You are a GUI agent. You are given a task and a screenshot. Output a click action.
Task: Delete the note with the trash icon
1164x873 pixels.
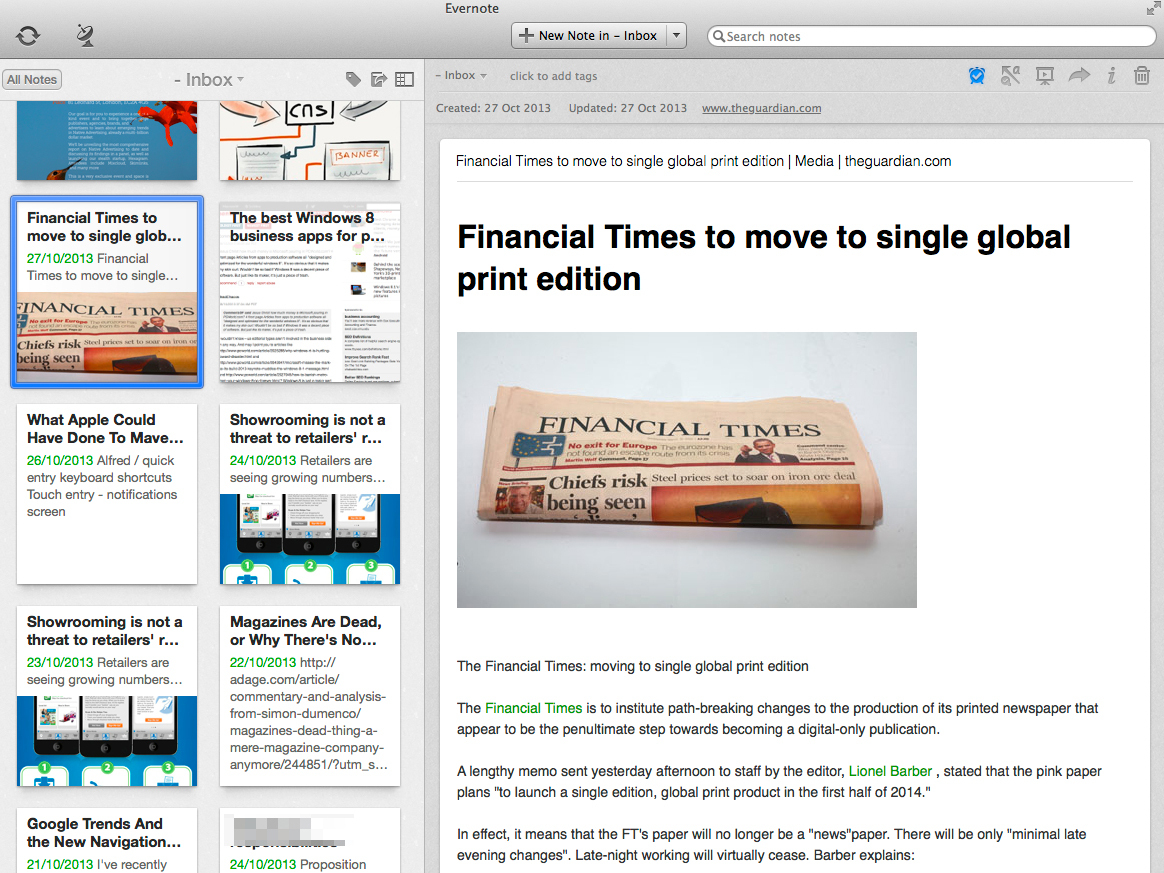pos(1142,75)
